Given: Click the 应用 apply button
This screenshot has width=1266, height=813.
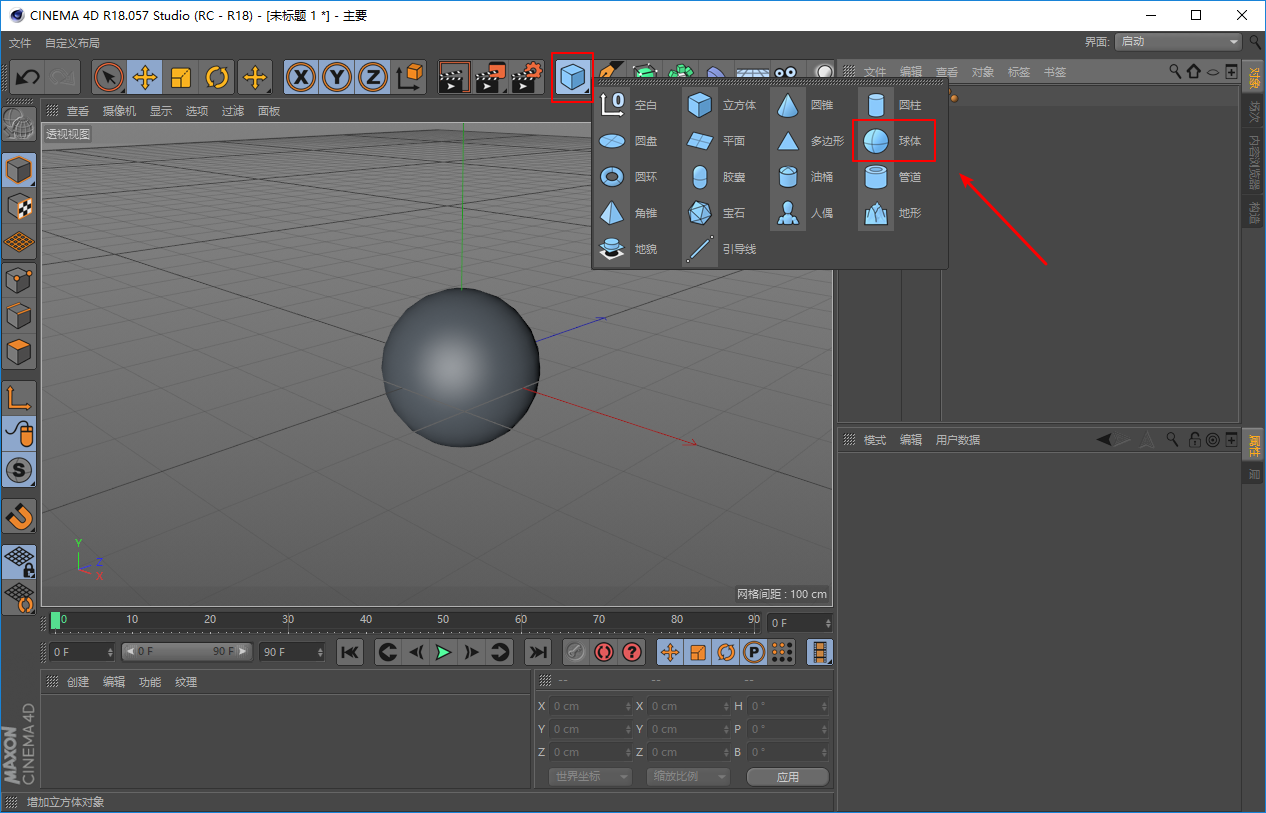Looking at the screenshot, I should tap(787, 776).
